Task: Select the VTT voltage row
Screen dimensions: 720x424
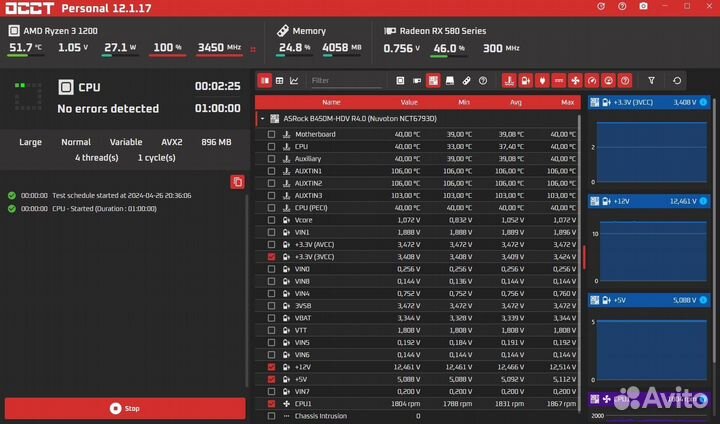Action: [x=417, y=330]
